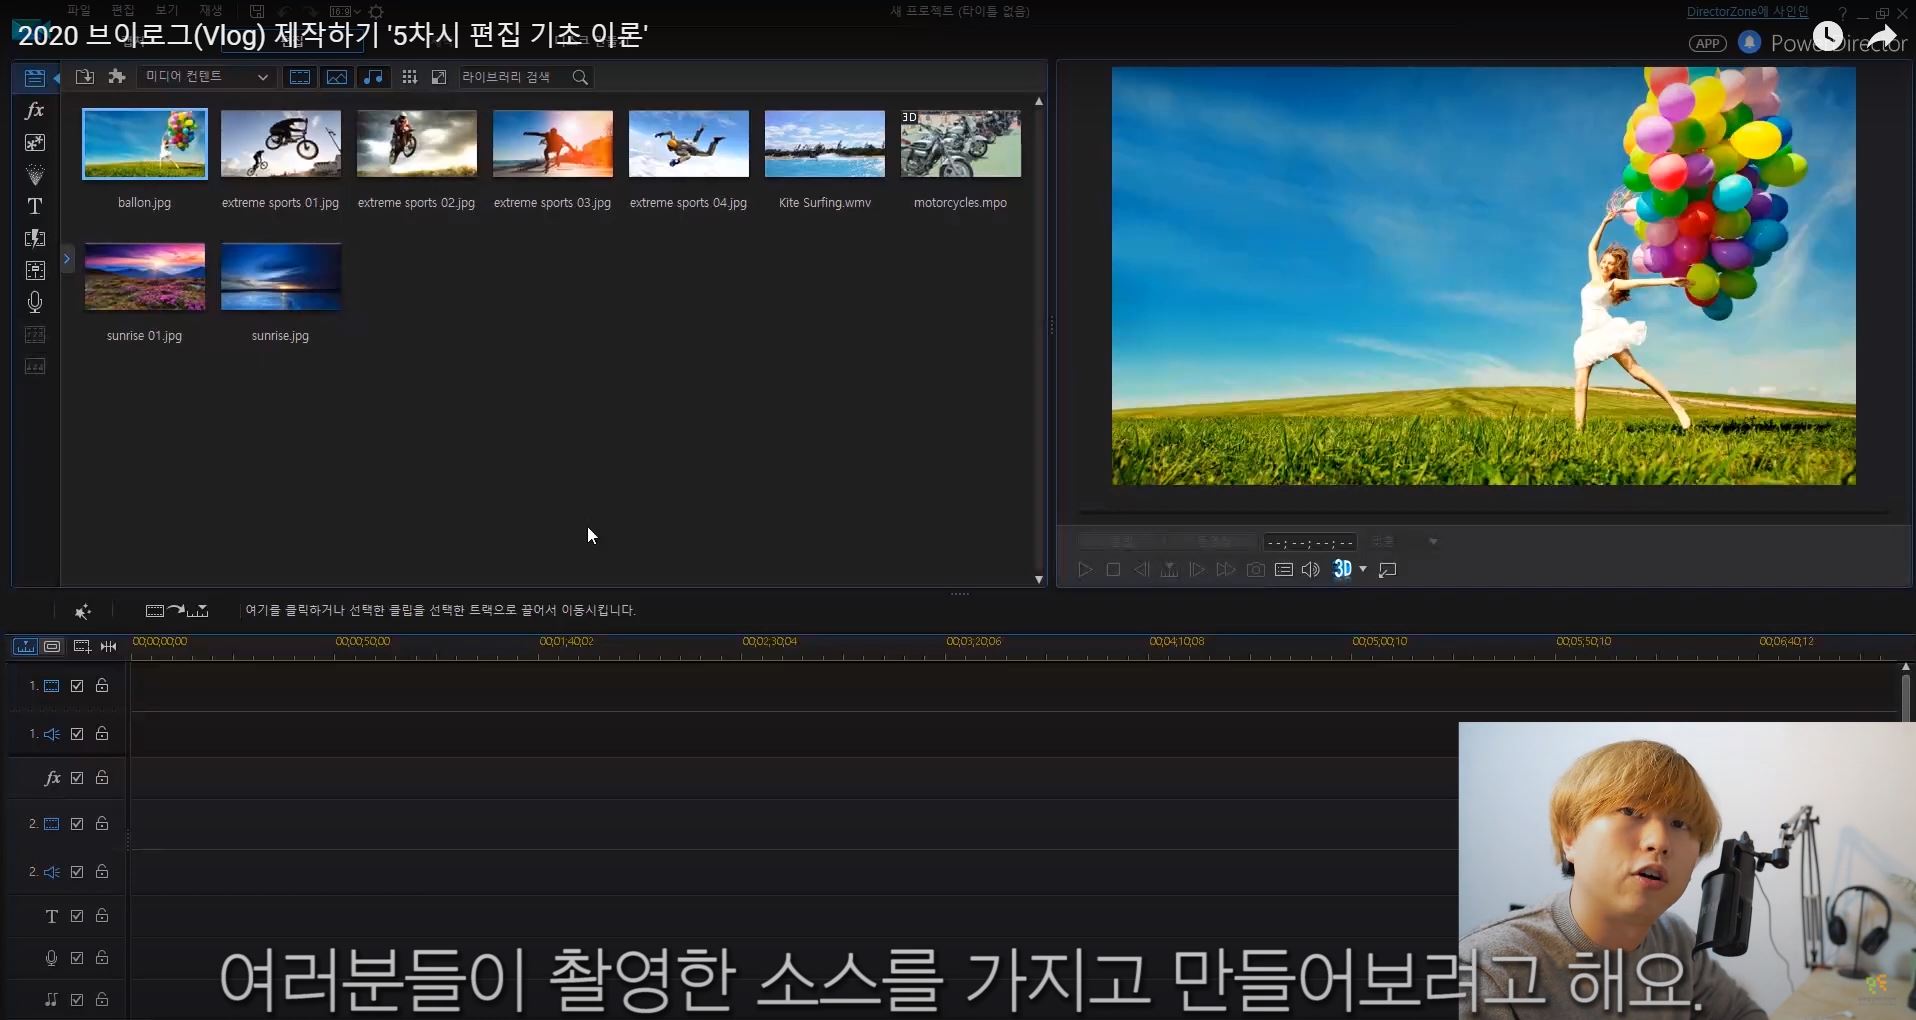Uncheck video track 1 enable checkbox
The width and height of the screenshot is (1916, 1020).
coord(77,686)
